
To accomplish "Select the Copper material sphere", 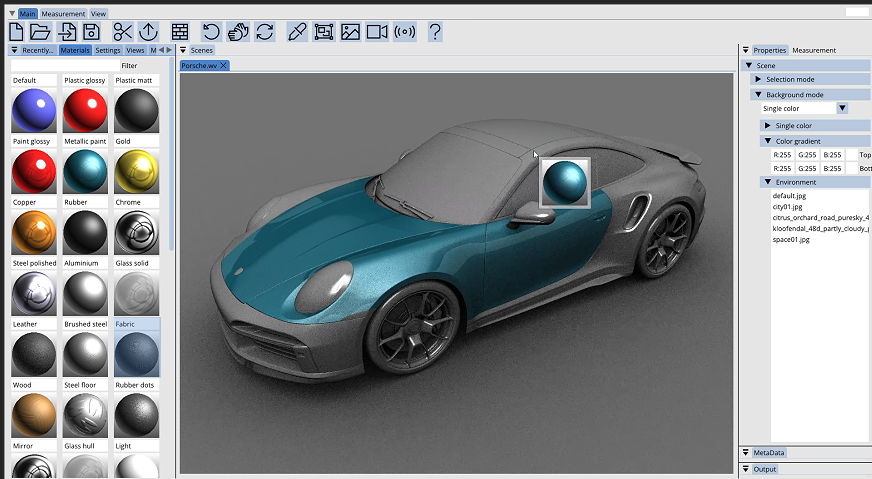I will [x=34, y=233].
